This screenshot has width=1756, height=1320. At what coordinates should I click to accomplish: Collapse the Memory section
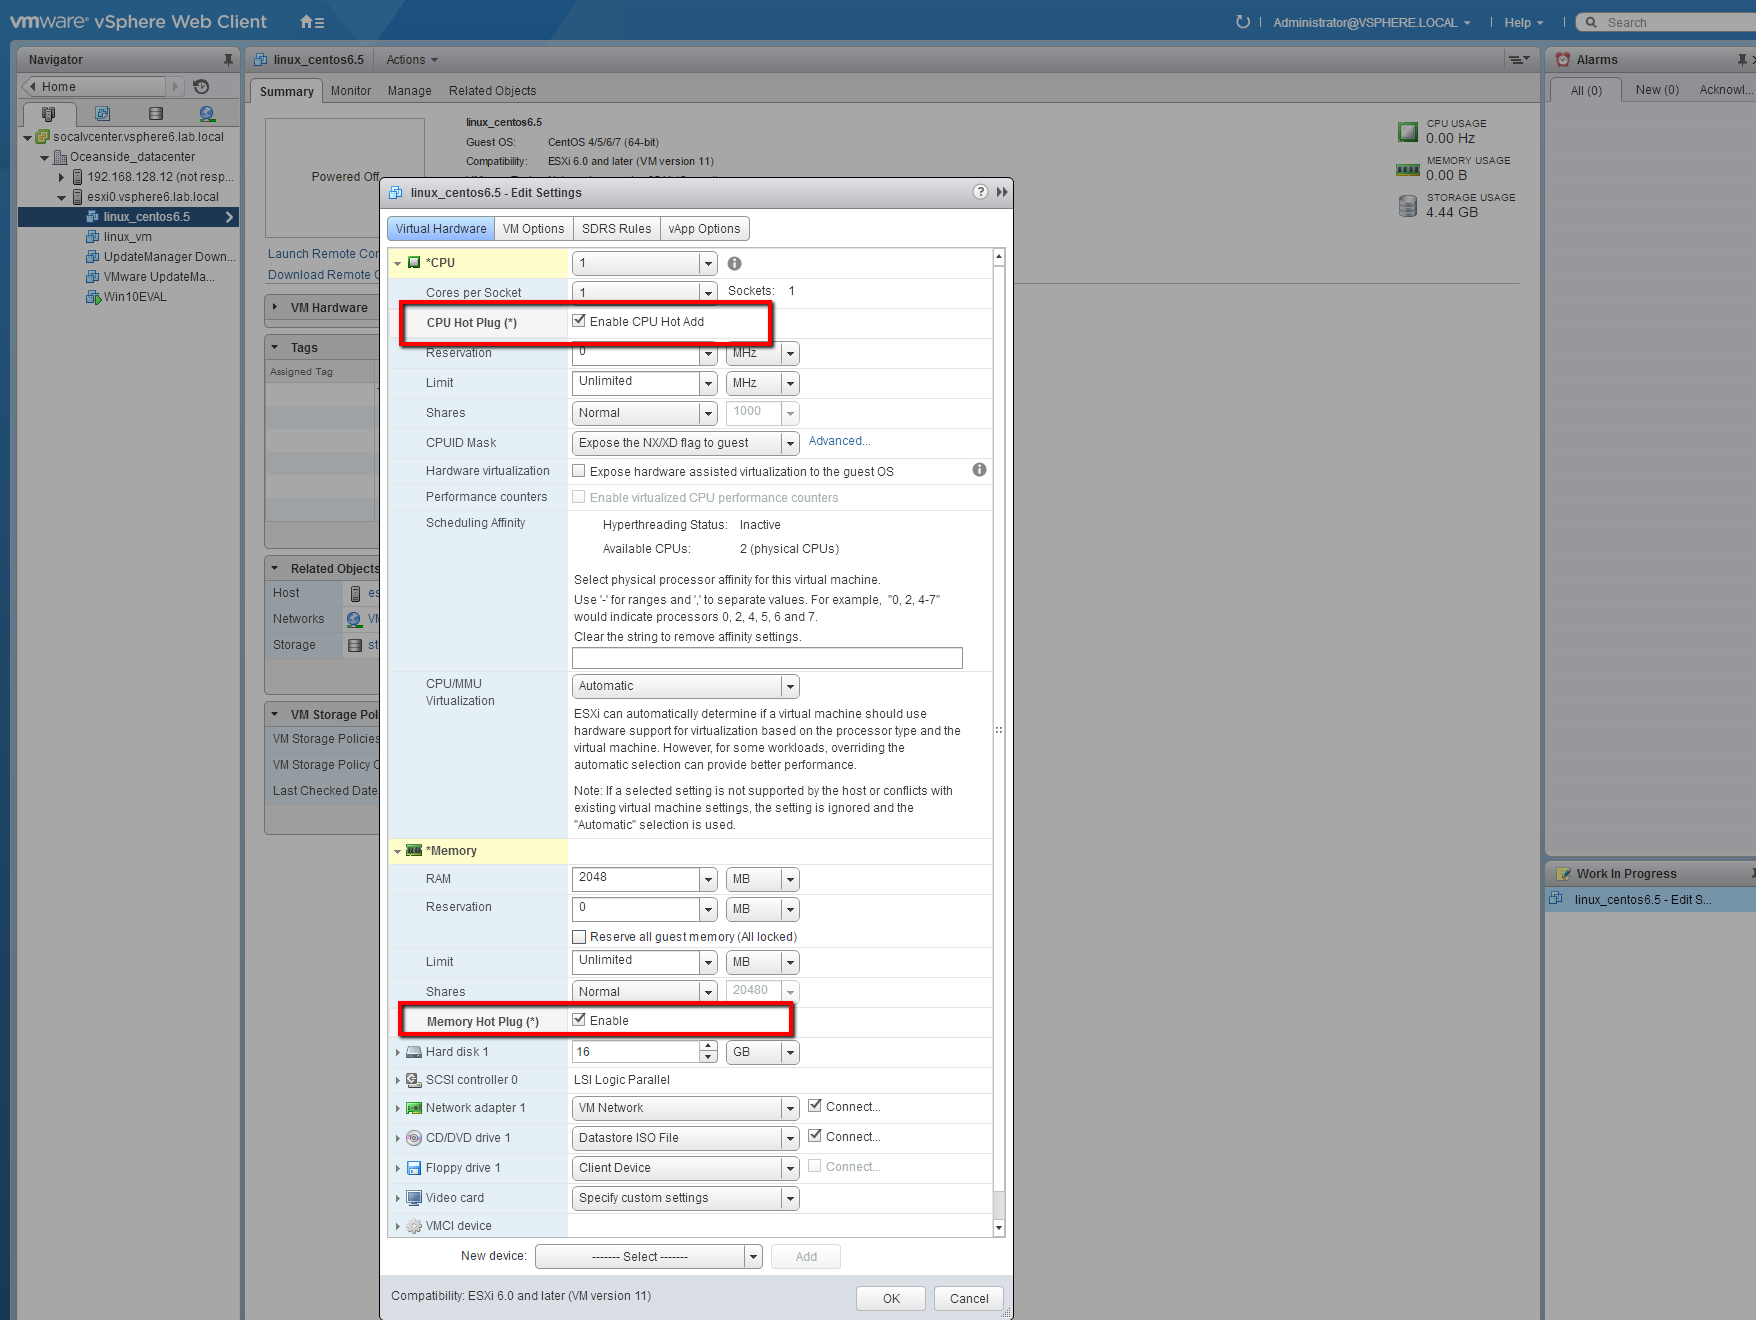point(397,852)
